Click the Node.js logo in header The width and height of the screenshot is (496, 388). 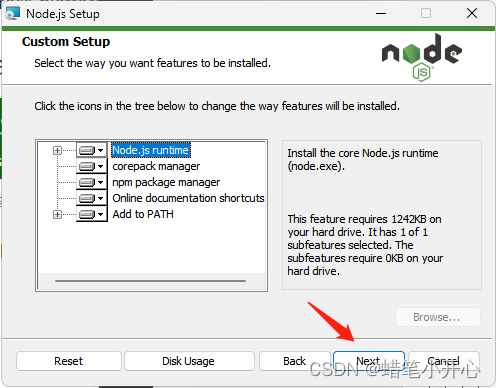pos(422,57)
